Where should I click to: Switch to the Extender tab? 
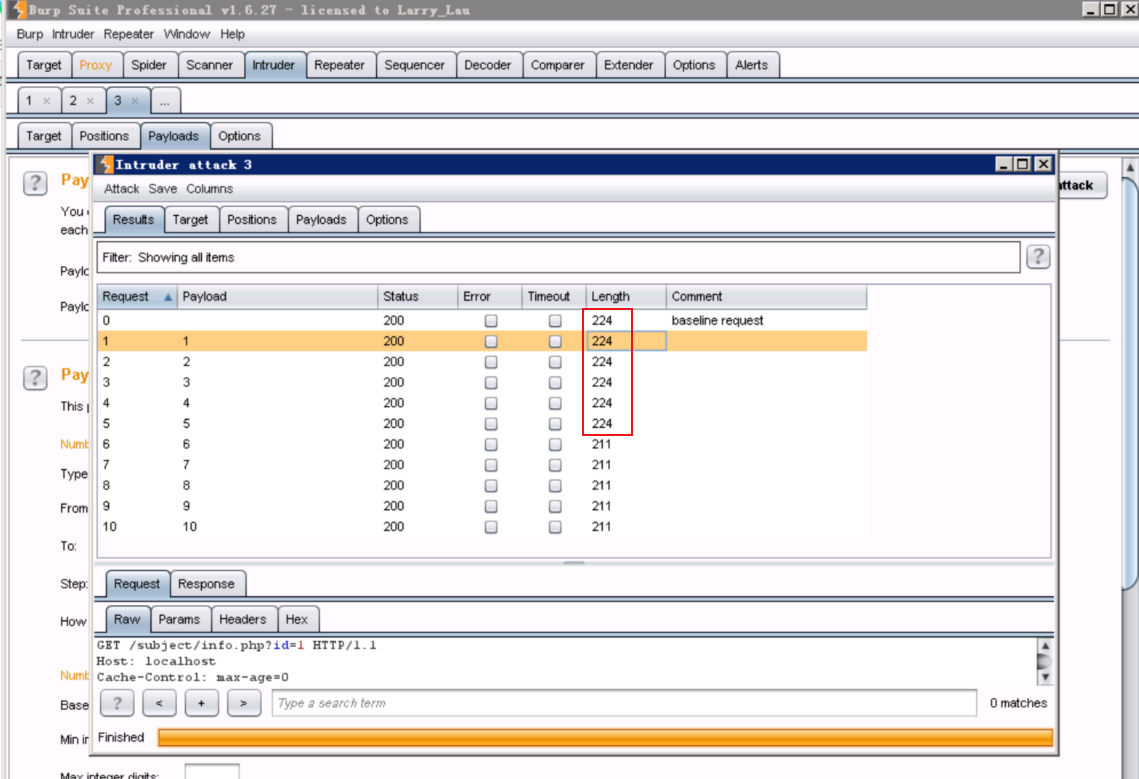click(628, 65)
